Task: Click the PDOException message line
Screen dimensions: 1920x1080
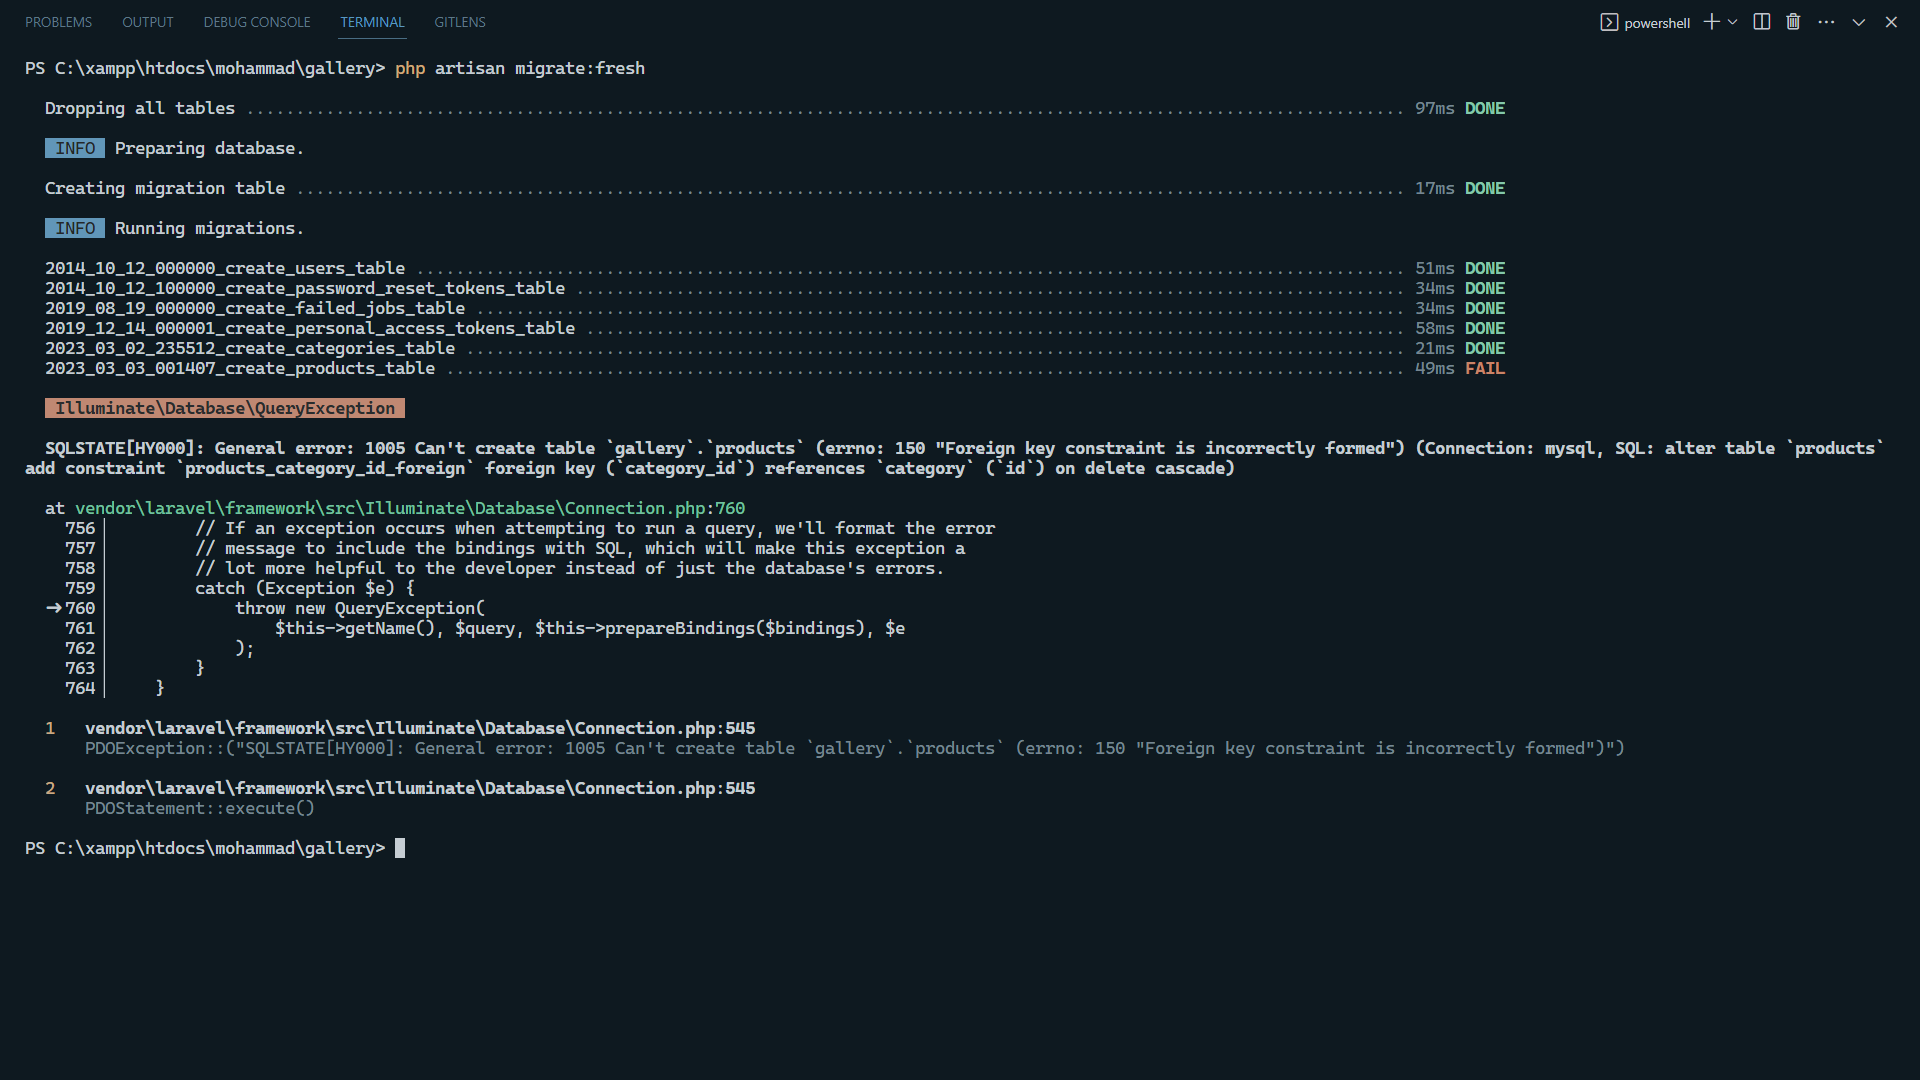Action: (855, 748)
